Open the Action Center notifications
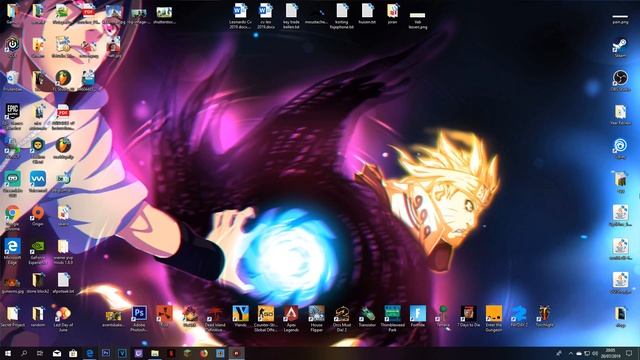This screenshot has width=640, height=360. (x=629, y=353)
